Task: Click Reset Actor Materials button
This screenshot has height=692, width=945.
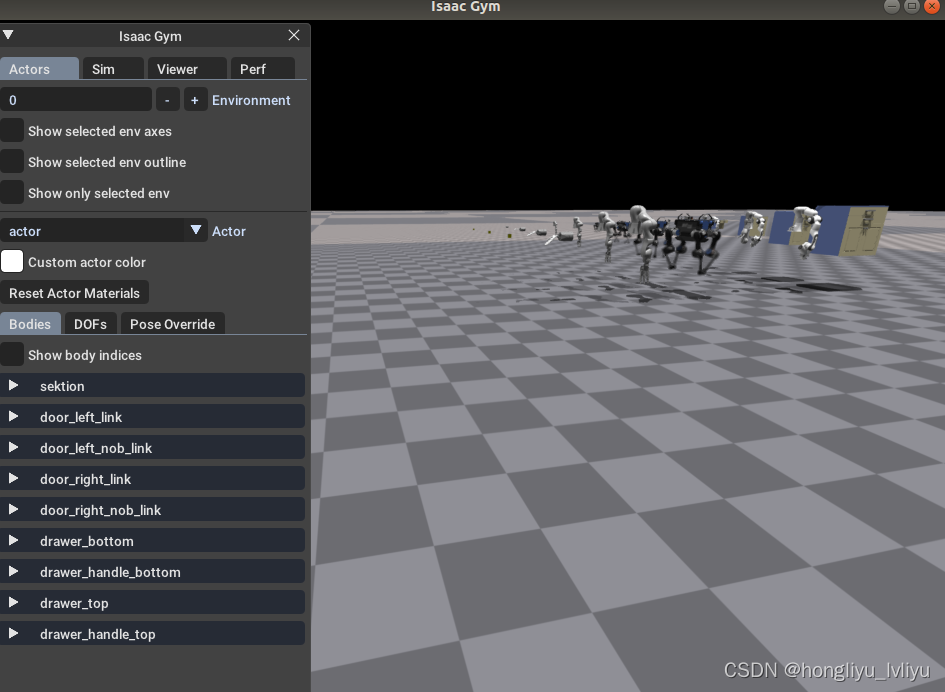Action: [74, 293]
